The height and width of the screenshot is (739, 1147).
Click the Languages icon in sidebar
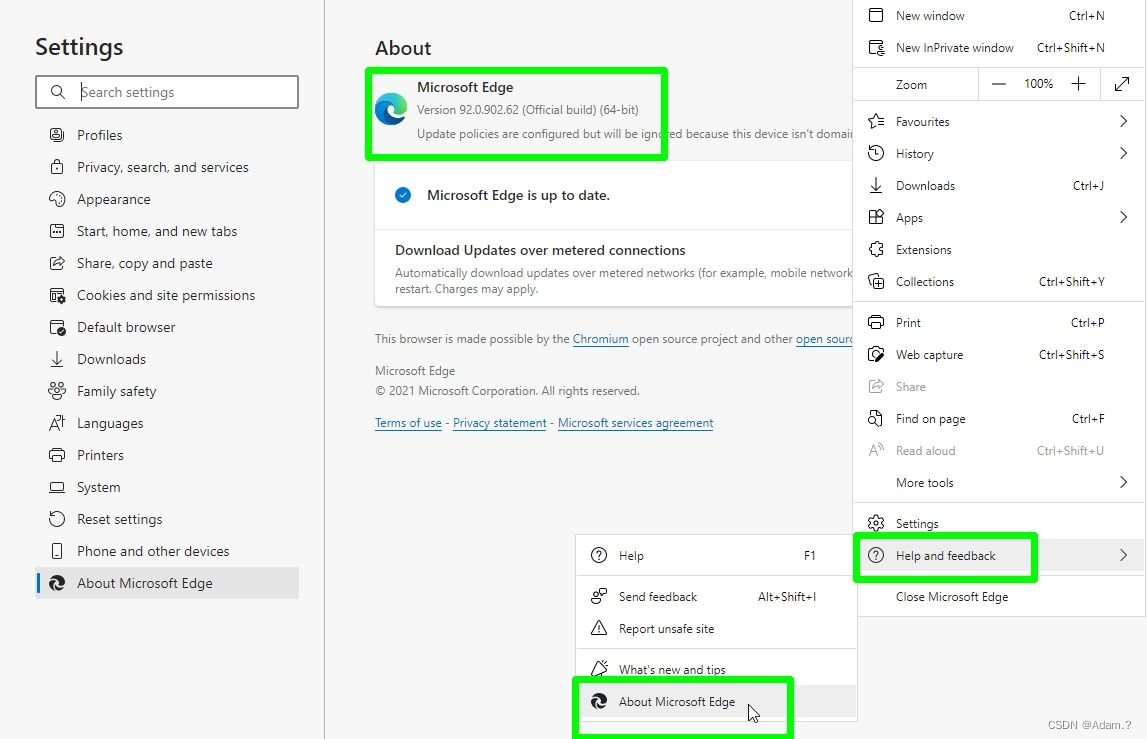57,423
